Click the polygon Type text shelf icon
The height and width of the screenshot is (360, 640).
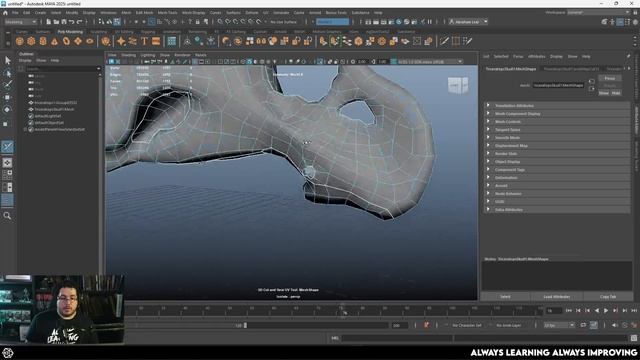point(144,41)
